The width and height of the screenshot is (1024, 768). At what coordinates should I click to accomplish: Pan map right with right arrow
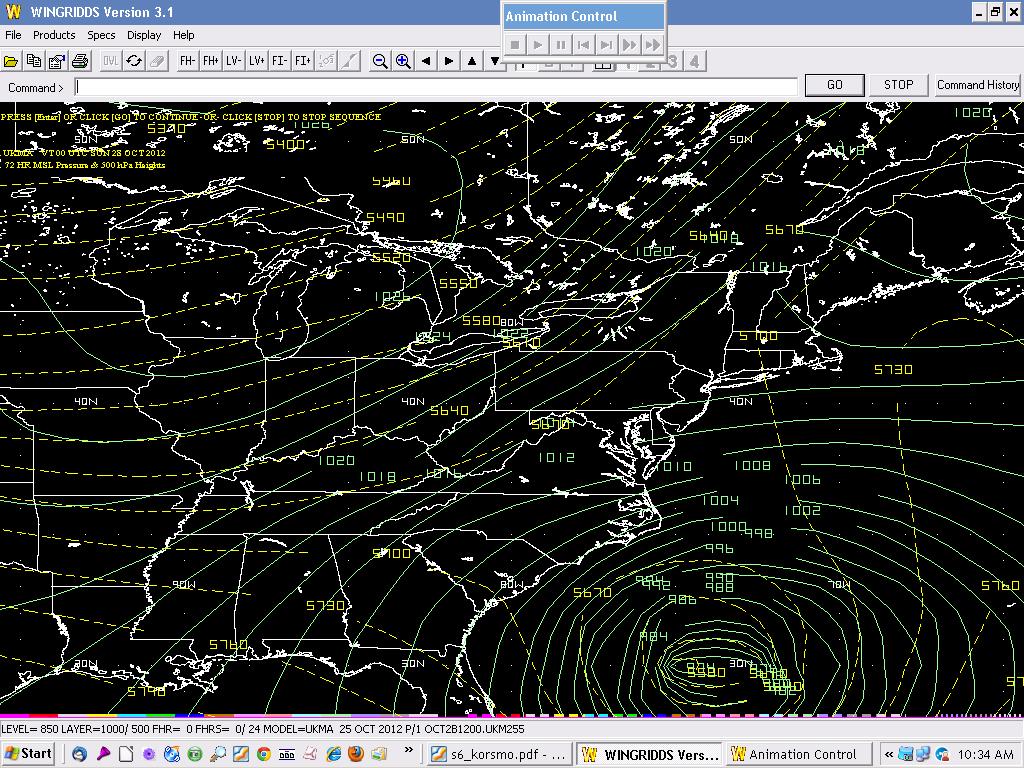coord(449,61)
